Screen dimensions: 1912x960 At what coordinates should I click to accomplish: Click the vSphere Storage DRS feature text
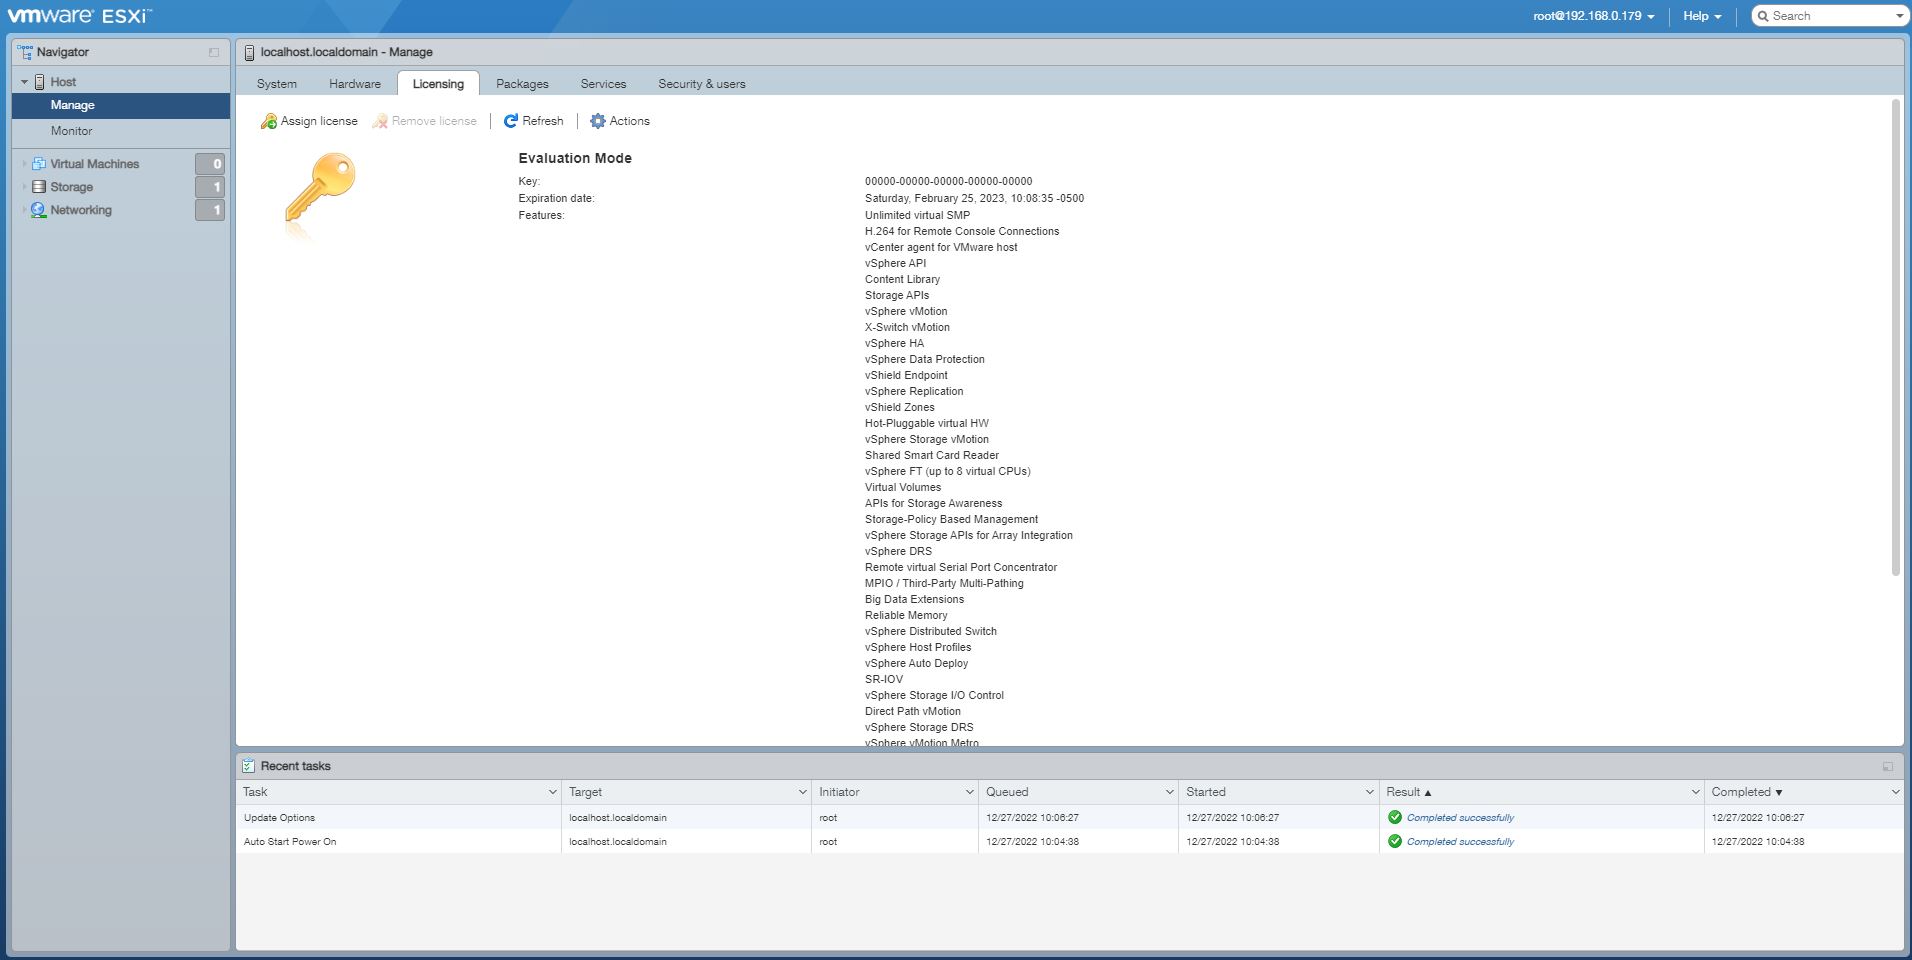pos(919,727)
